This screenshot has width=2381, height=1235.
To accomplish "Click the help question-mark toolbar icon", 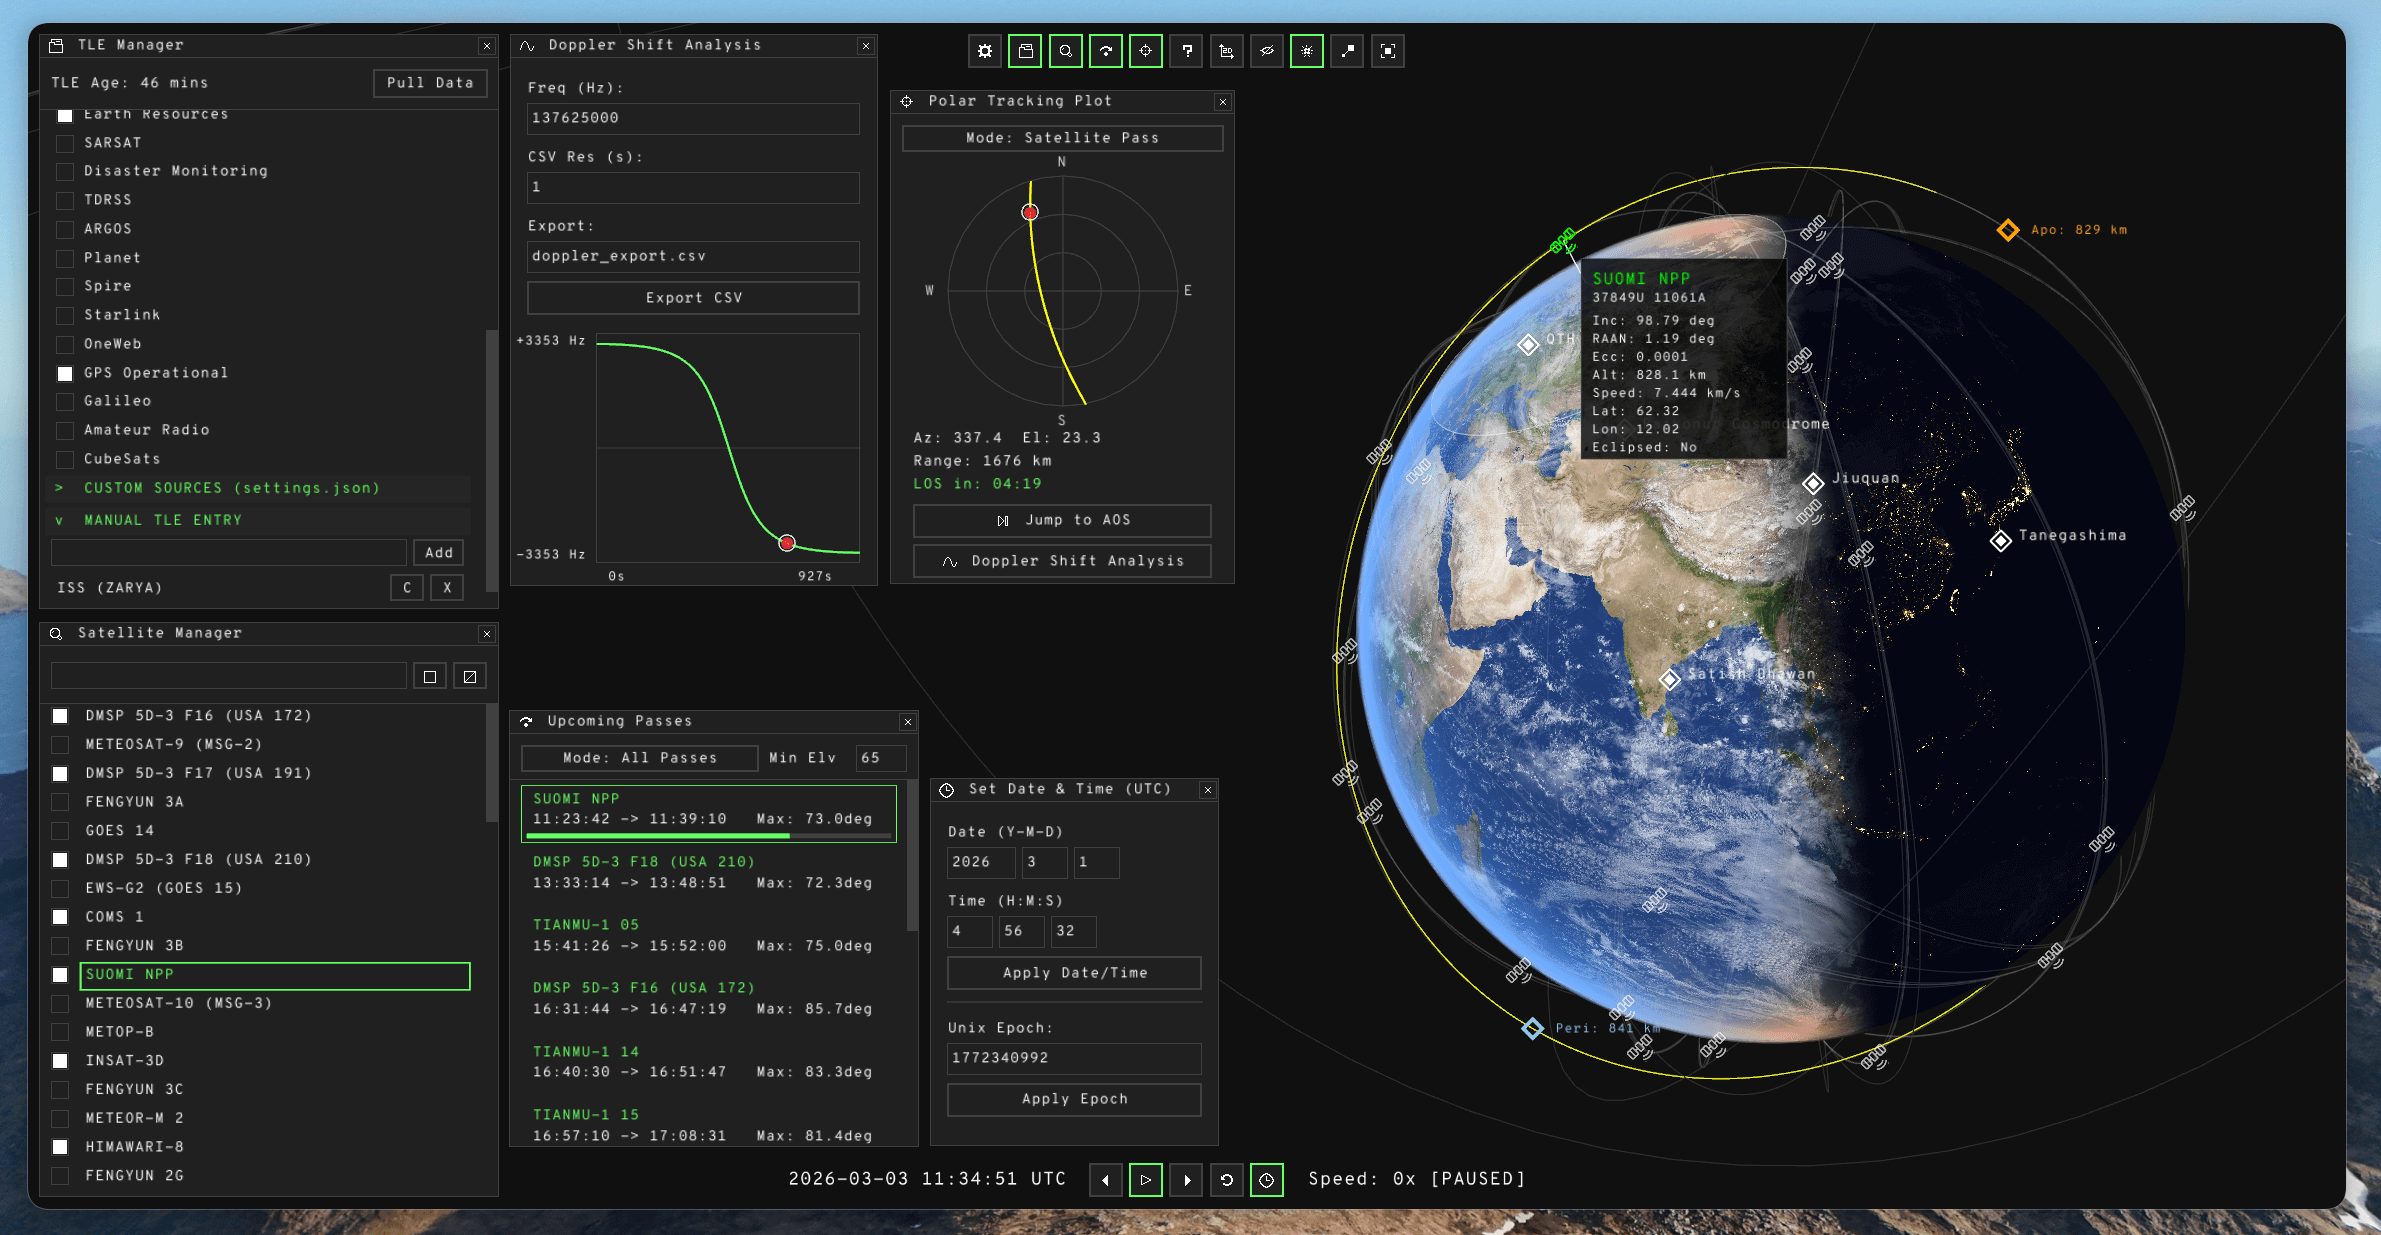I will (x=1186, y=50).
